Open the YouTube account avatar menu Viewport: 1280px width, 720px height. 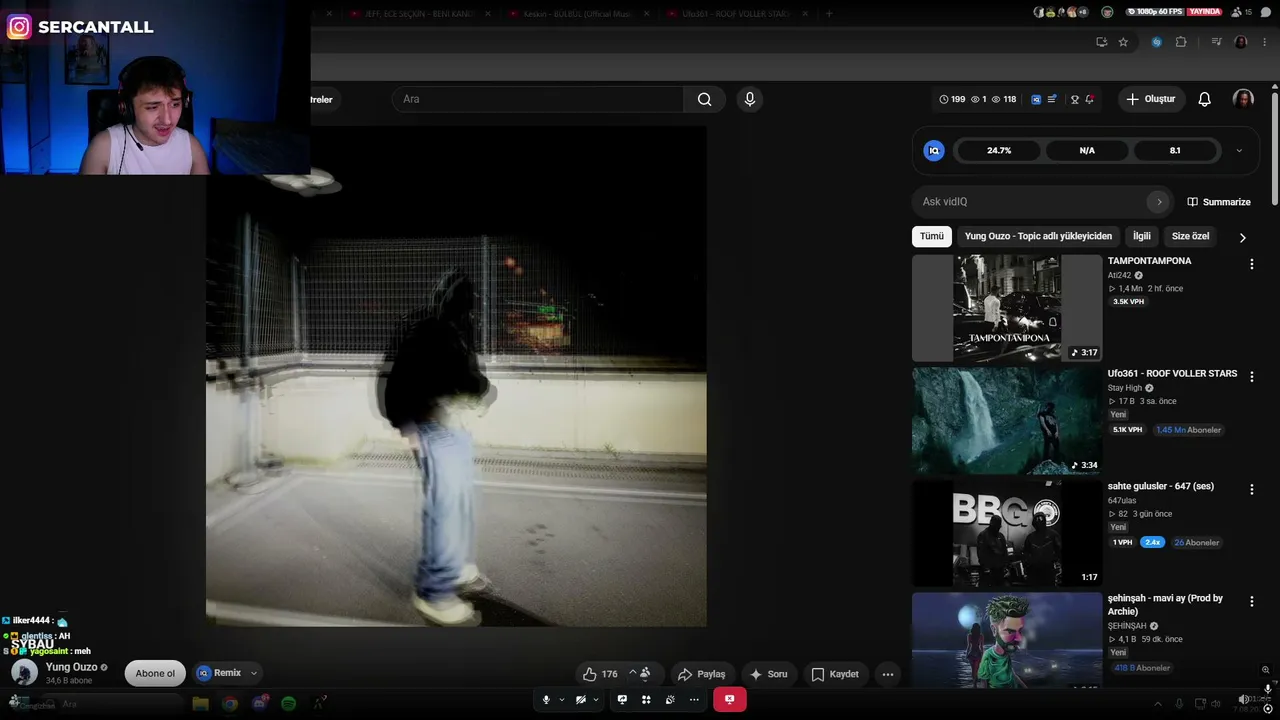point(1243,99)
